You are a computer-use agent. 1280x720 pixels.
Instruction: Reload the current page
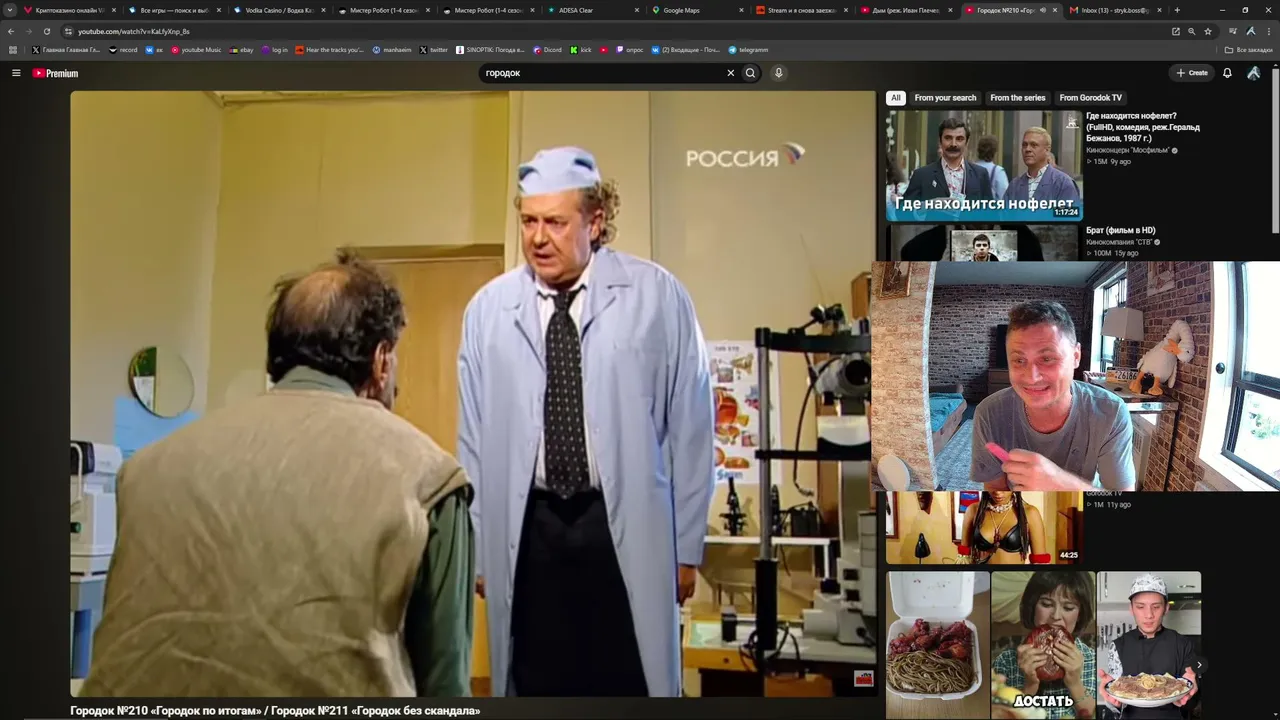(x=46, y=31)
